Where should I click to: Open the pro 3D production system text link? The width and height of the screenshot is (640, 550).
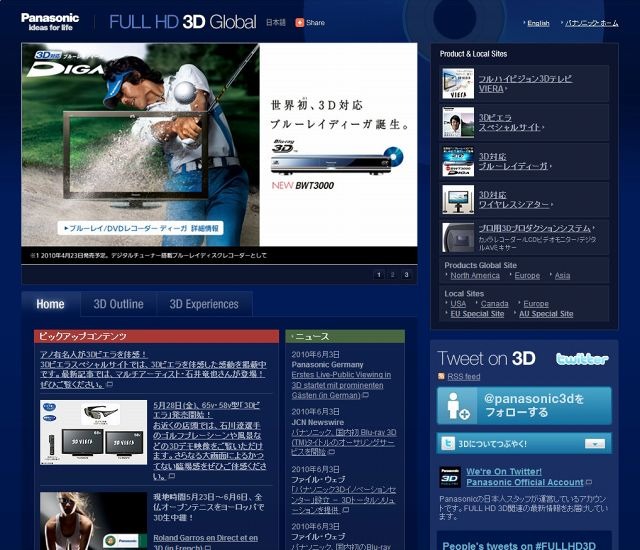click(x=535, y=228)
